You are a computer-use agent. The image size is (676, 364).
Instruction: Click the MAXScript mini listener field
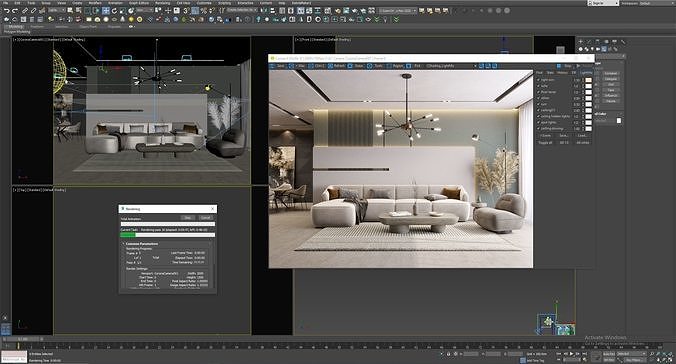14,357
